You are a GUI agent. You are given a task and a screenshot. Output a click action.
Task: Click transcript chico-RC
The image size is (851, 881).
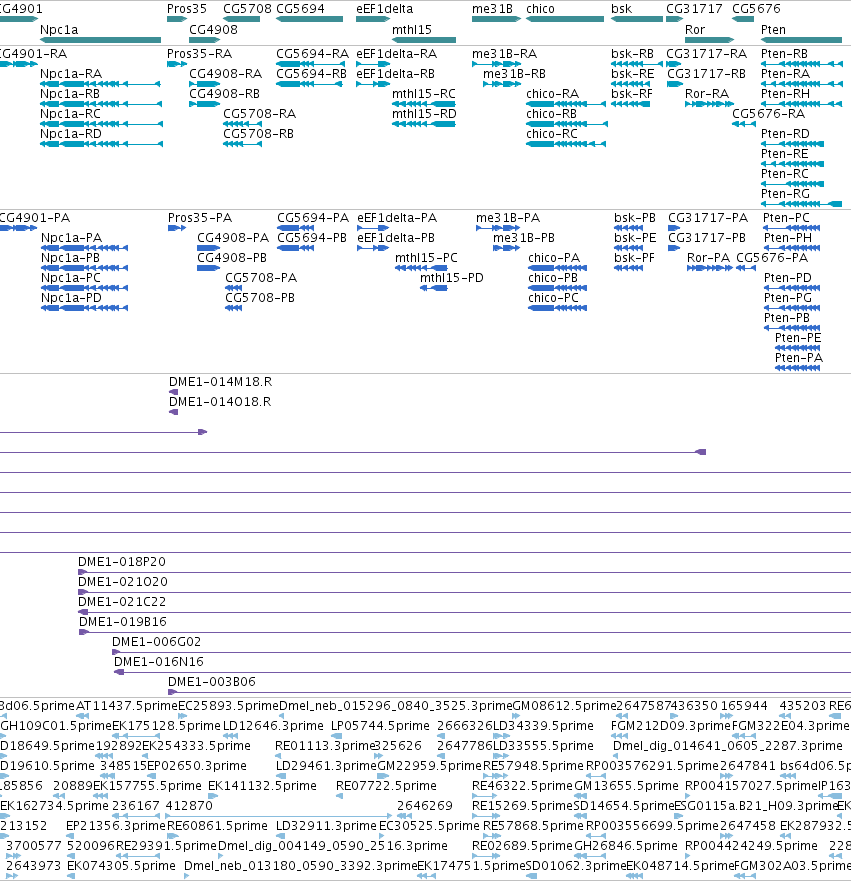click(566, 144)
